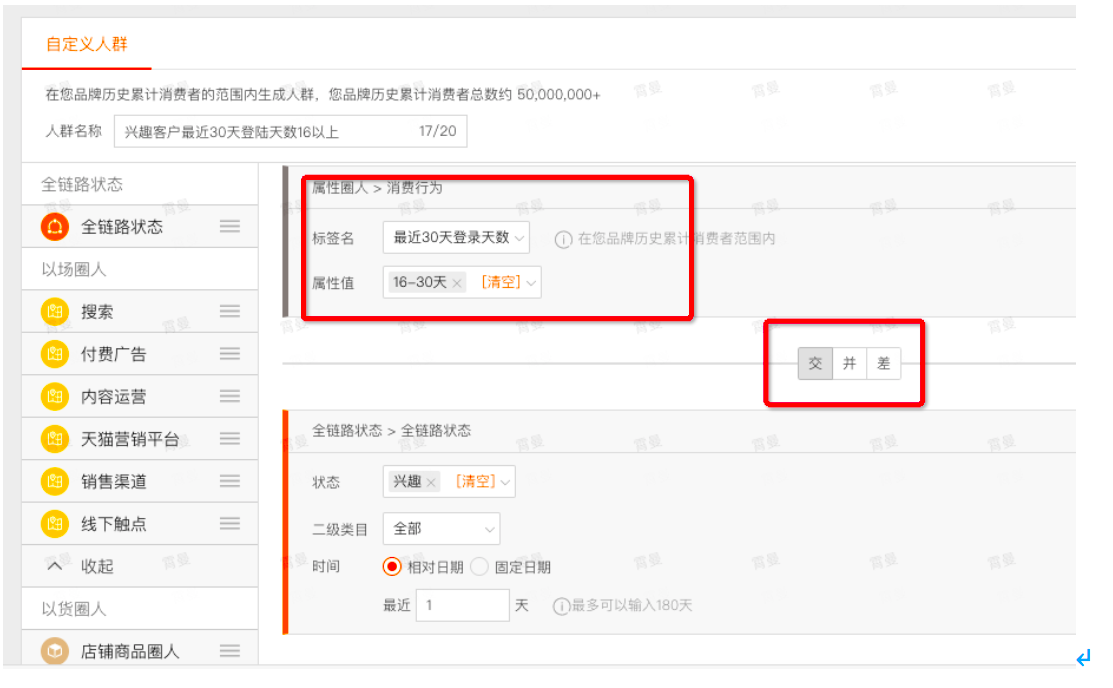
Task: Select the 相对日期 radio button
Action: tap(392, 567)
